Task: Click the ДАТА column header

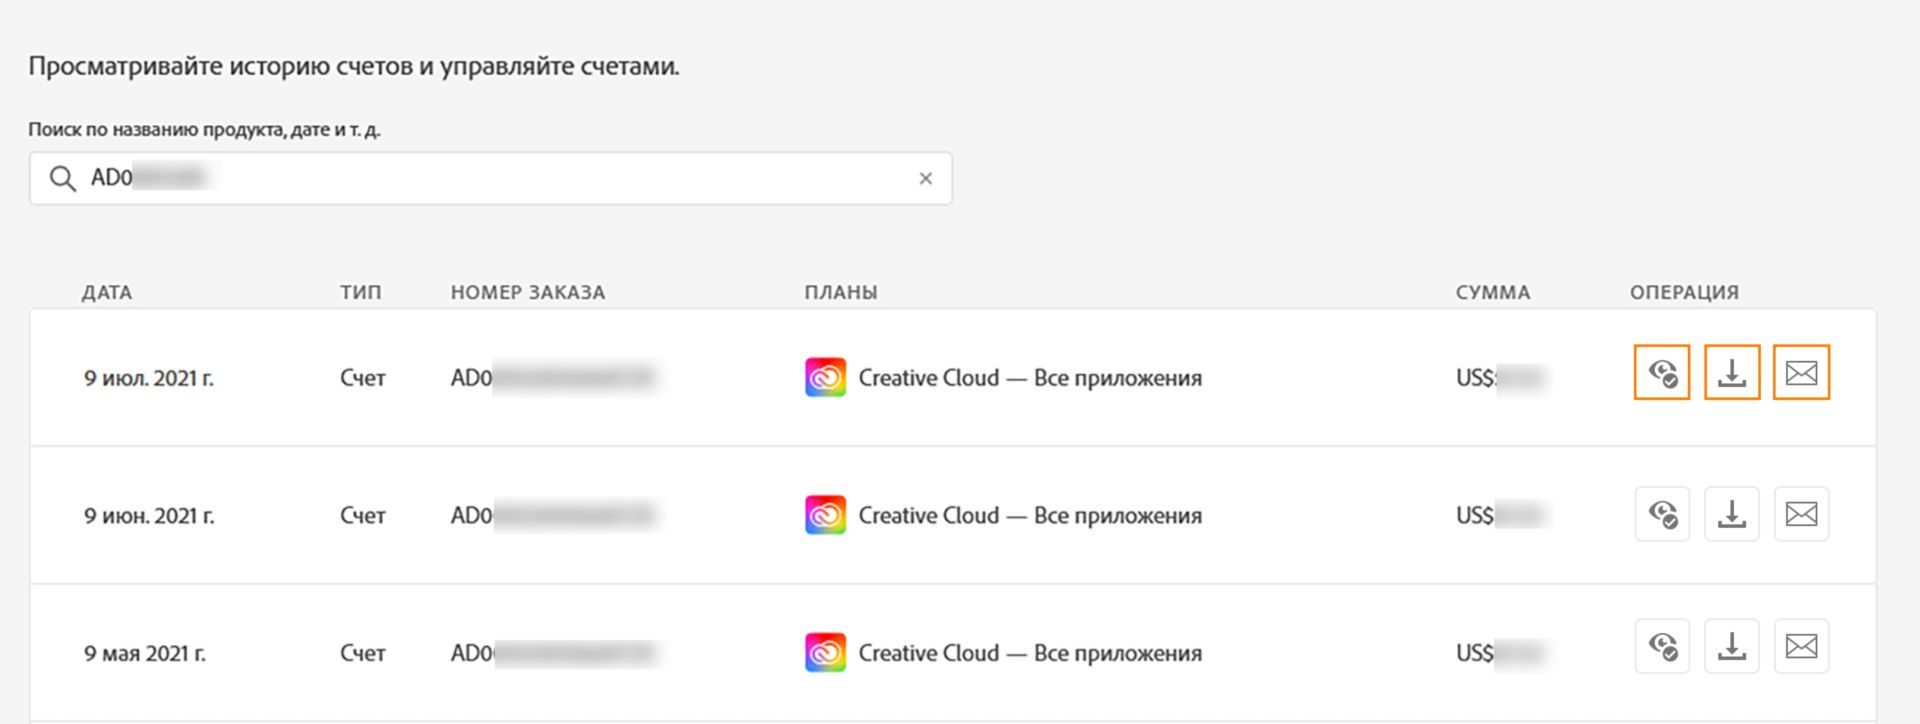Action: (107, 292)
